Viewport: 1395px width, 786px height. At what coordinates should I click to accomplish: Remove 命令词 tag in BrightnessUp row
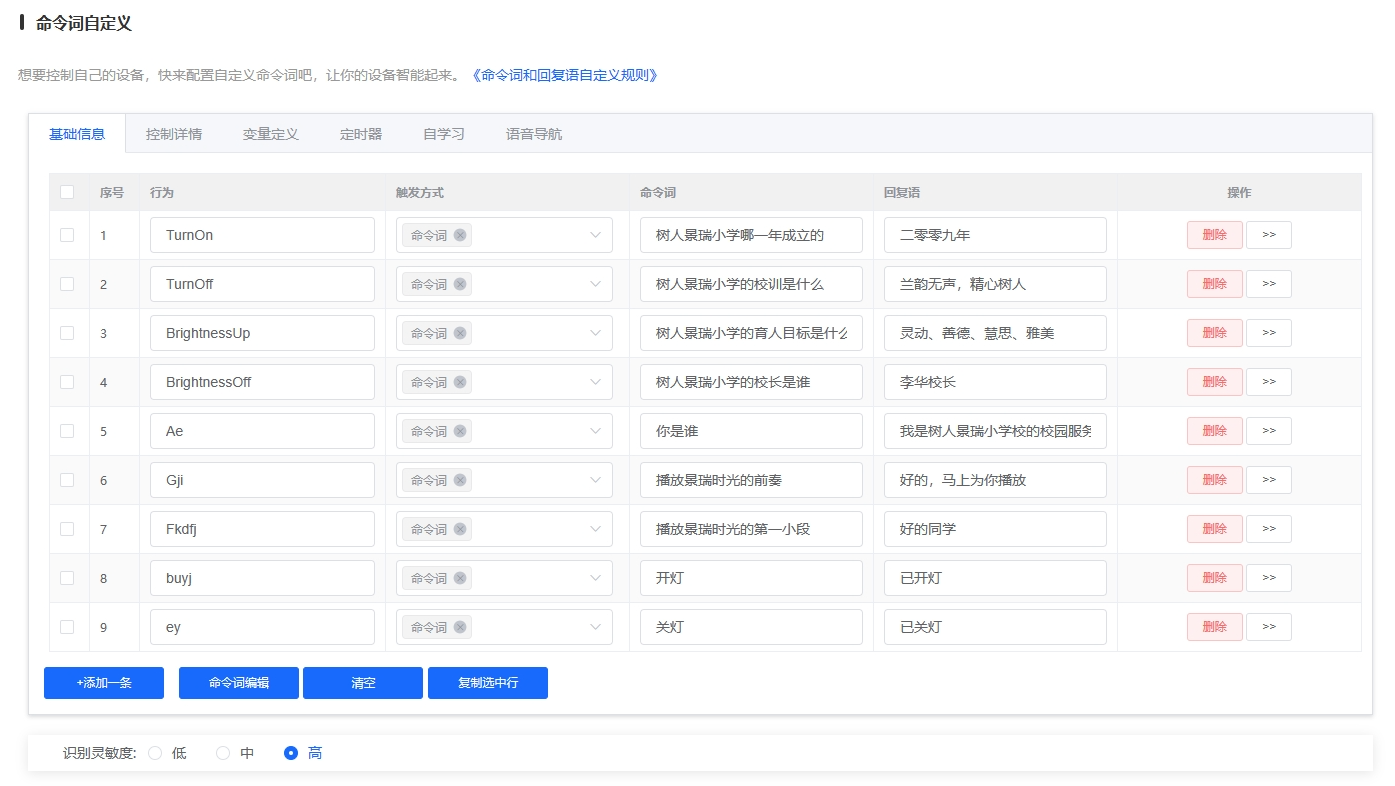point(460,333)
